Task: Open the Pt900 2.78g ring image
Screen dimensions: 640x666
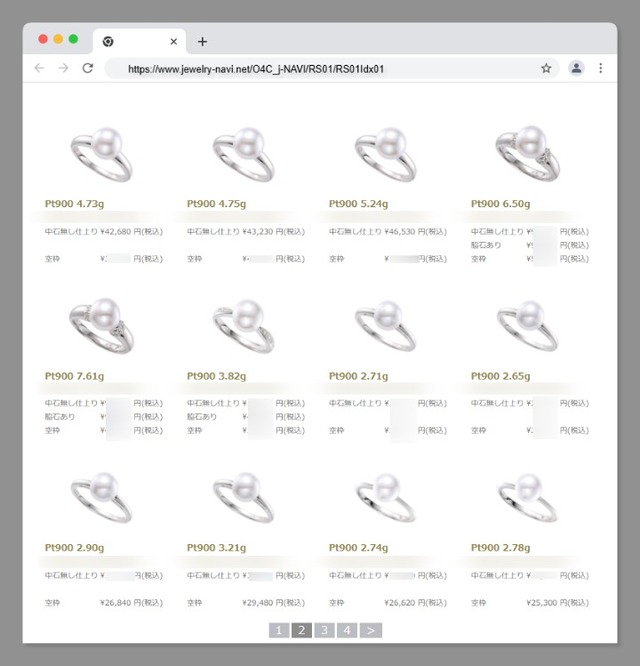Action: (528, 498)
